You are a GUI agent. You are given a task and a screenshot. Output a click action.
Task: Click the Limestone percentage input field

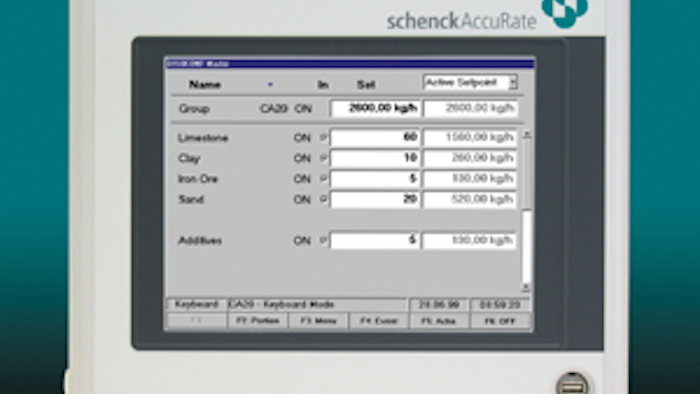375,137
